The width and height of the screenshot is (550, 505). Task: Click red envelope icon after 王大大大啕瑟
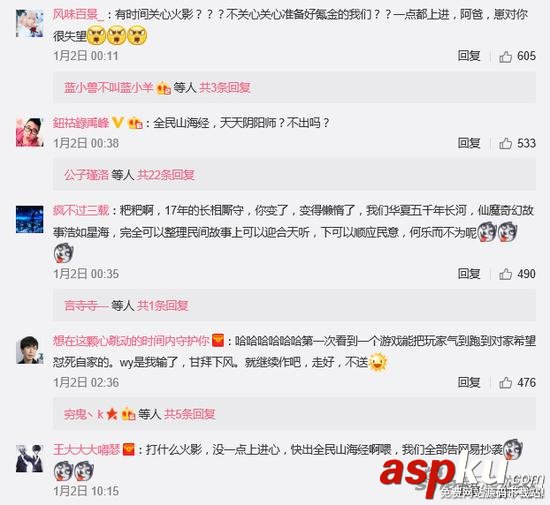click(x=129, y=450)
